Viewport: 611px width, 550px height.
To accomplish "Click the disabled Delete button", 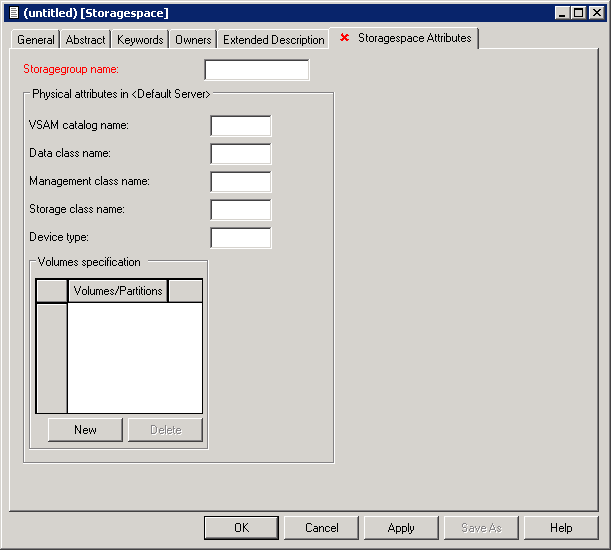I will click(x=166, y=430).
